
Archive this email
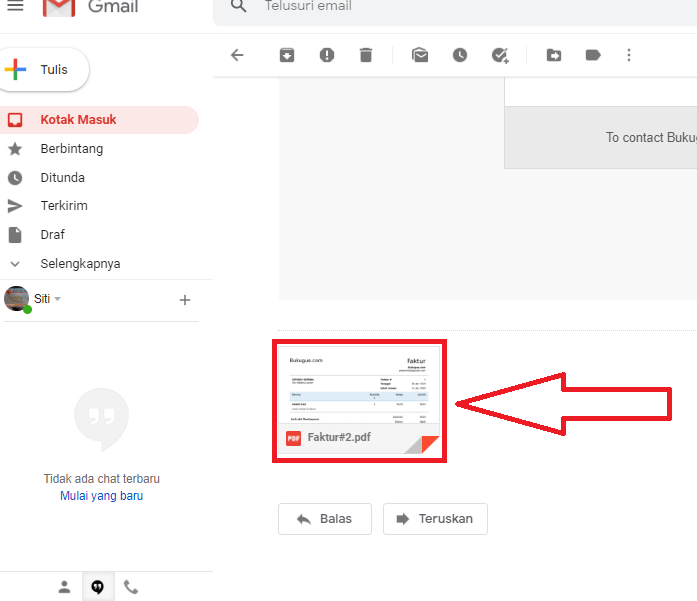287,55
